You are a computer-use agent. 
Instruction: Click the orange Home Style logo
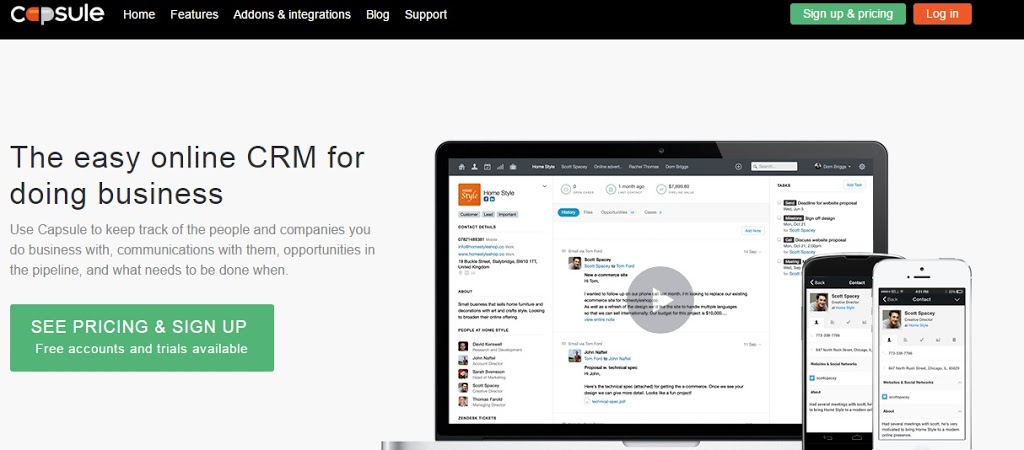tap(469, 195)
